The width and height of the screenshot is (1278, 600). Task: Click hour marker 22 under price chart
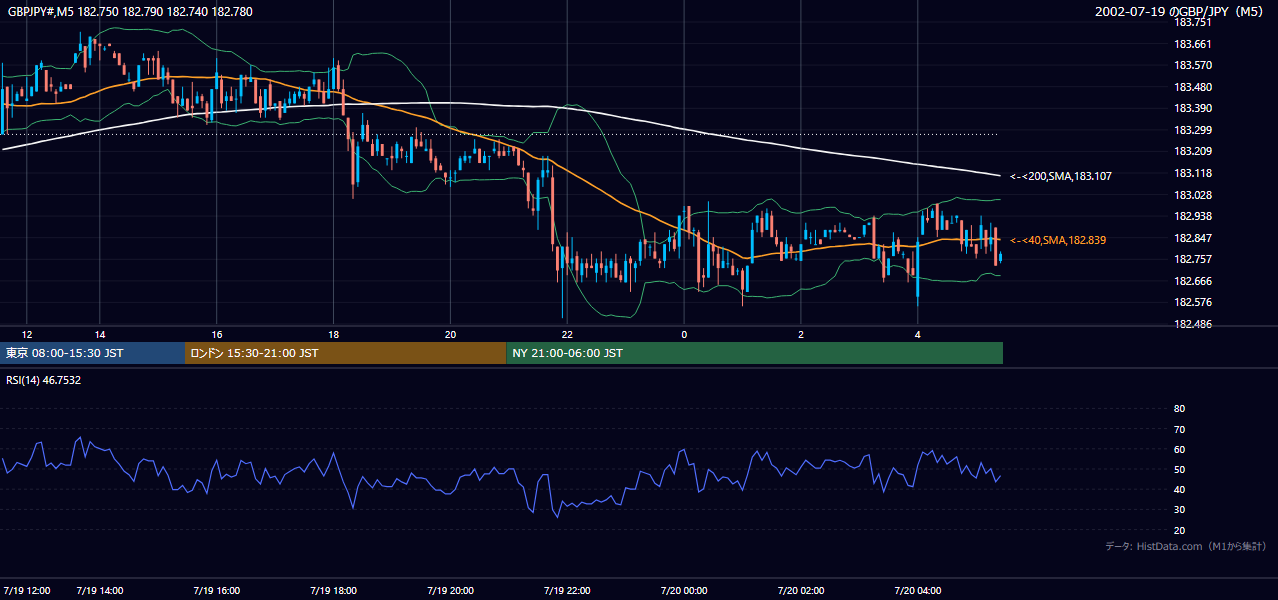pyautogui.click(x=567, y=334)
